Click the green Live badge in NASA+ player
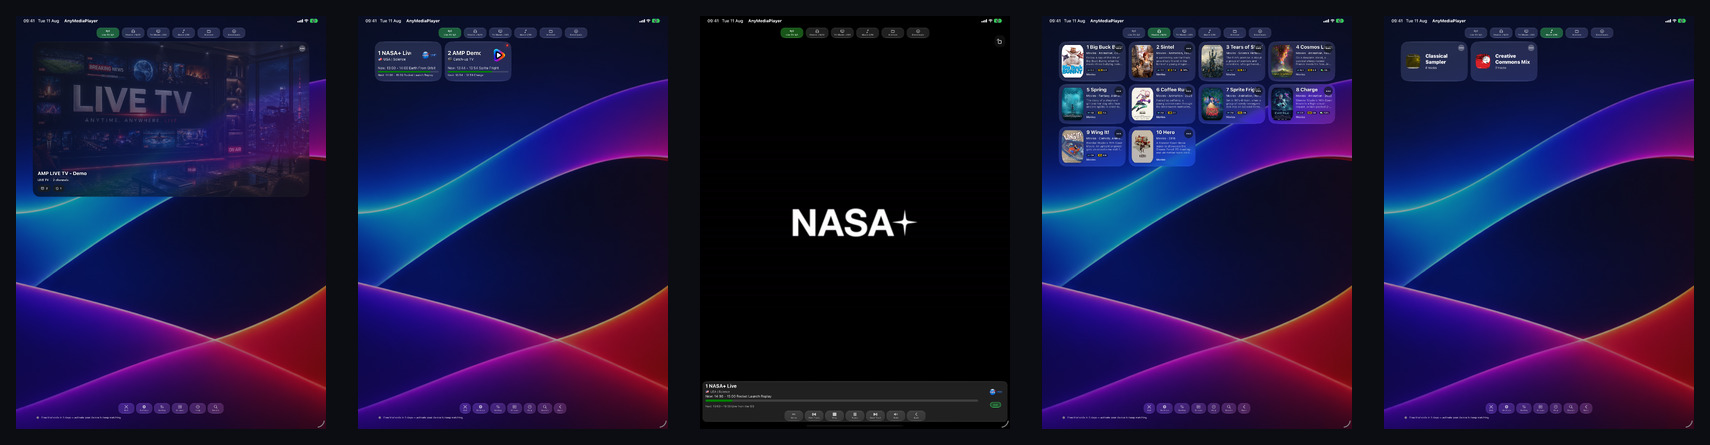This screenshot has width=1710, height=445. 995,405
